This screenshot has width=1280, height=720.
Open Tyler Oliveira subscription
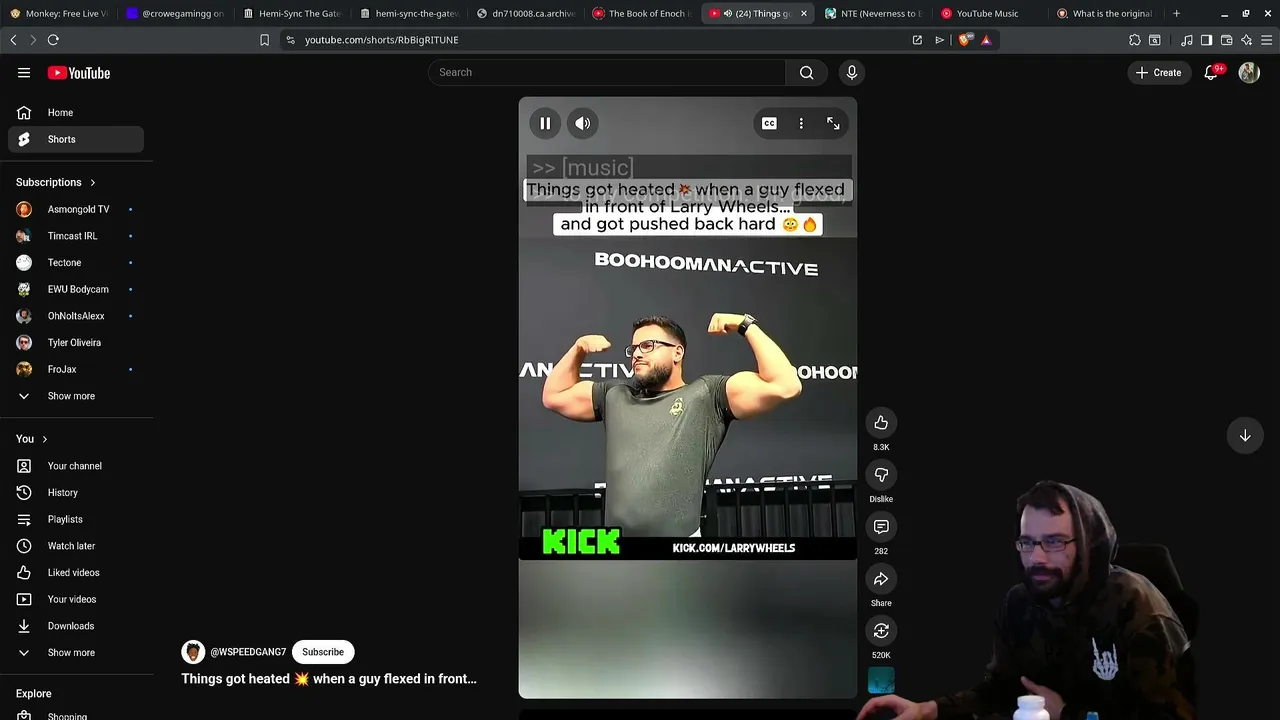pyautogui.click(x=76, y=343)
